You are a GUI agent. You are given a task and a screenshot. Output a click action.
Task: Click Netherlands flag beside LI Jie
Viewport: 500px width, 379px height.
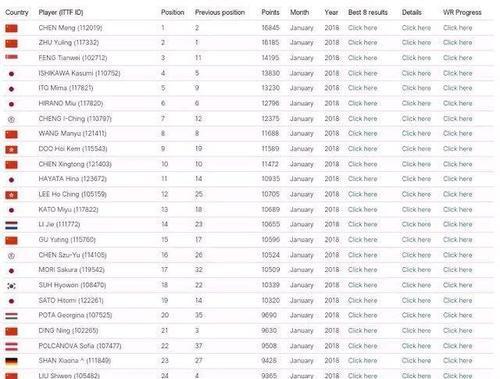tap(11, 226)
